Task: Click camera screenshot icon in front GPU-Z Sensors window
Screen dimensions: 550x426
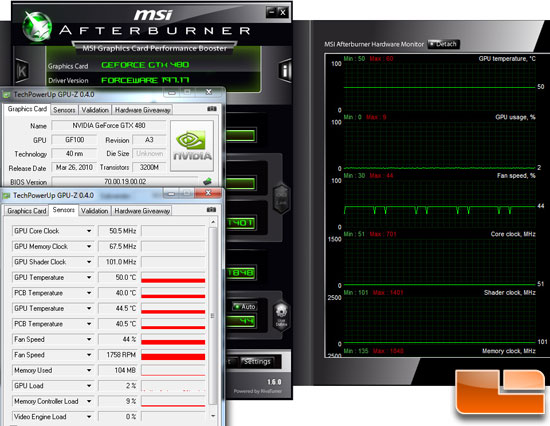Action: pyautogui.click(x=211, y=210)
